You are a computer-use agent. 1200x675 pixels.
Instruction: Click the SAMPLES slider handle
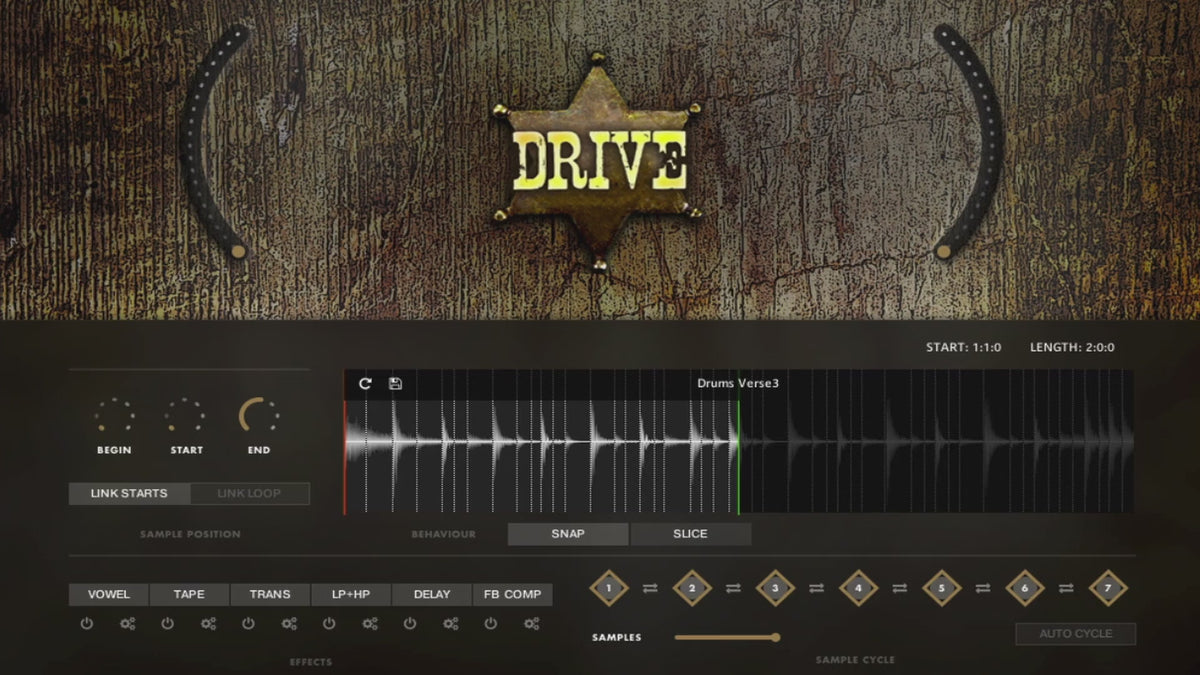click(775, 637)
